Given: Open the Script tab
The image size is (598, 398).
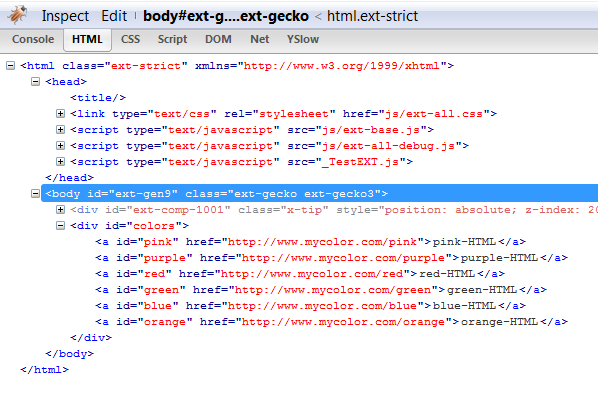Looking at the screenshot, I should 172,39.
